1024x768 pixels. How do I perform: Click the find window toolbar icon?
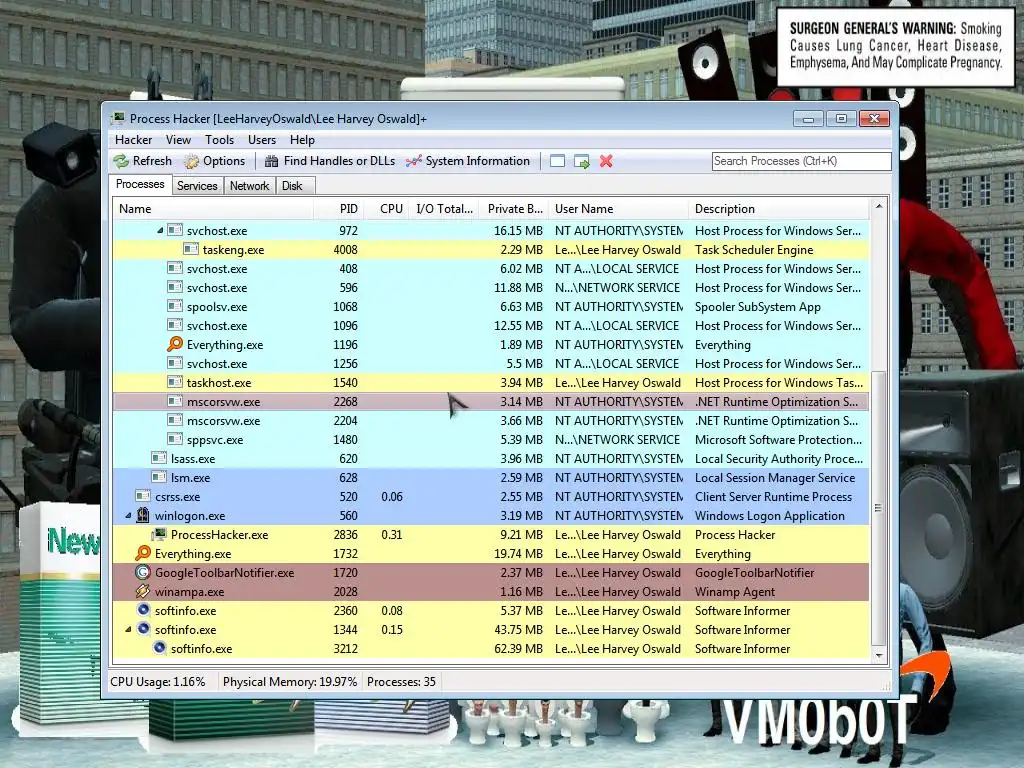coord(557,161)
